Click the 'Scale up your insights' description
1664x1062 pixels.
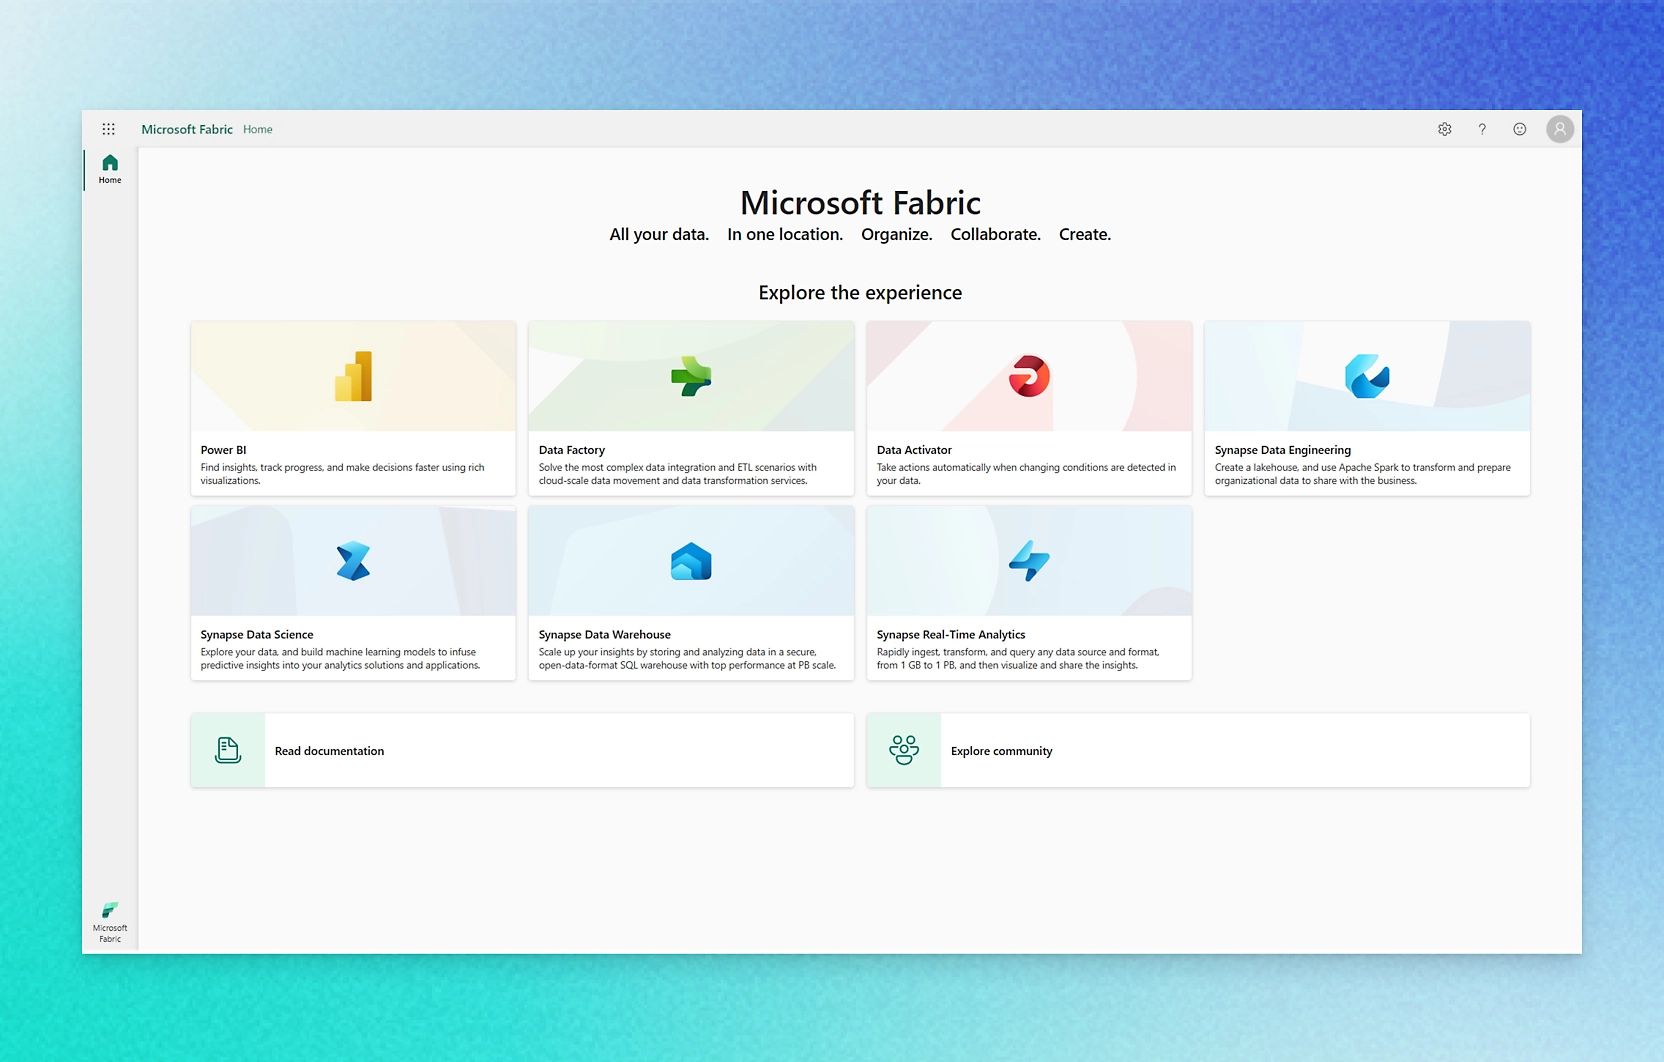click(687, 659)
